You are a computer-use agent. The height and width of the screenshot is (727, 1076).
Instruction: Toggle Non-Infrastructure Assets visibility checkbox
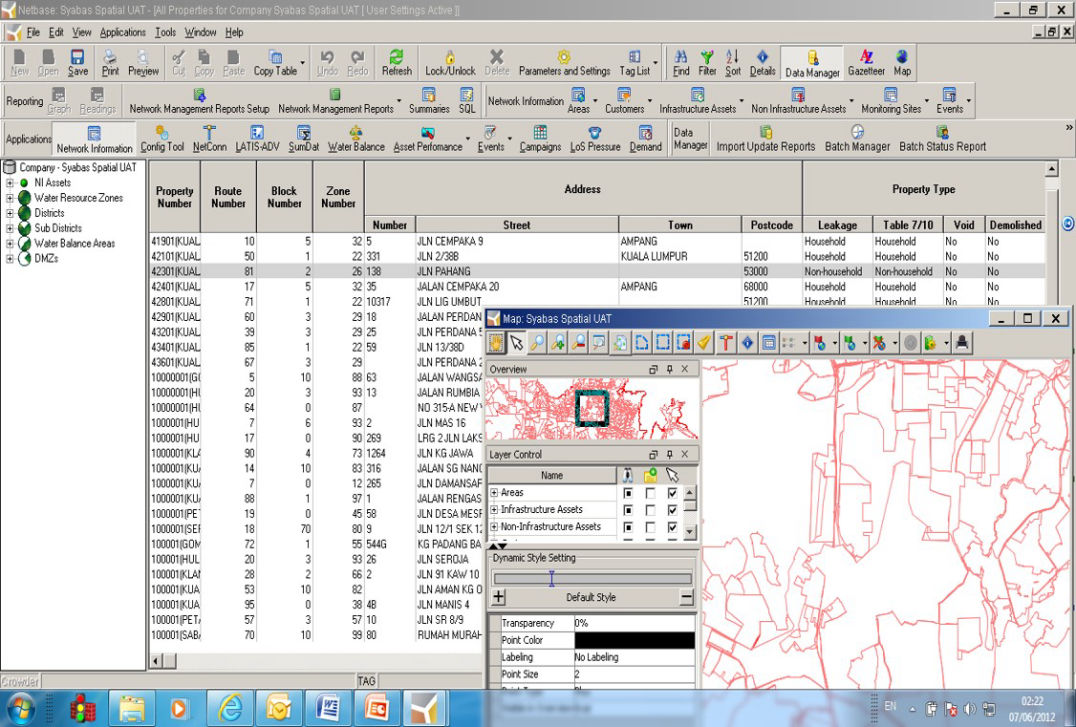tap(627, 527)
